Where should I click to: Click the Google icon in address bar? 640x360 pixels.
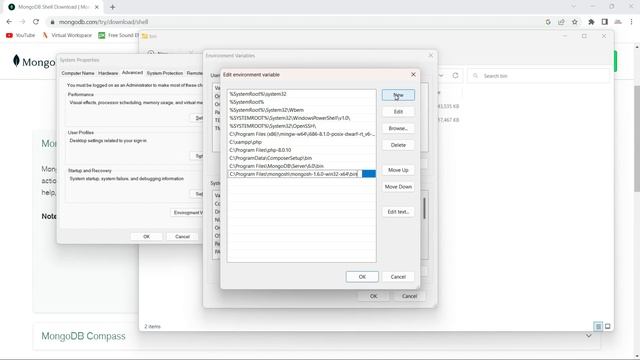(548, 22)
